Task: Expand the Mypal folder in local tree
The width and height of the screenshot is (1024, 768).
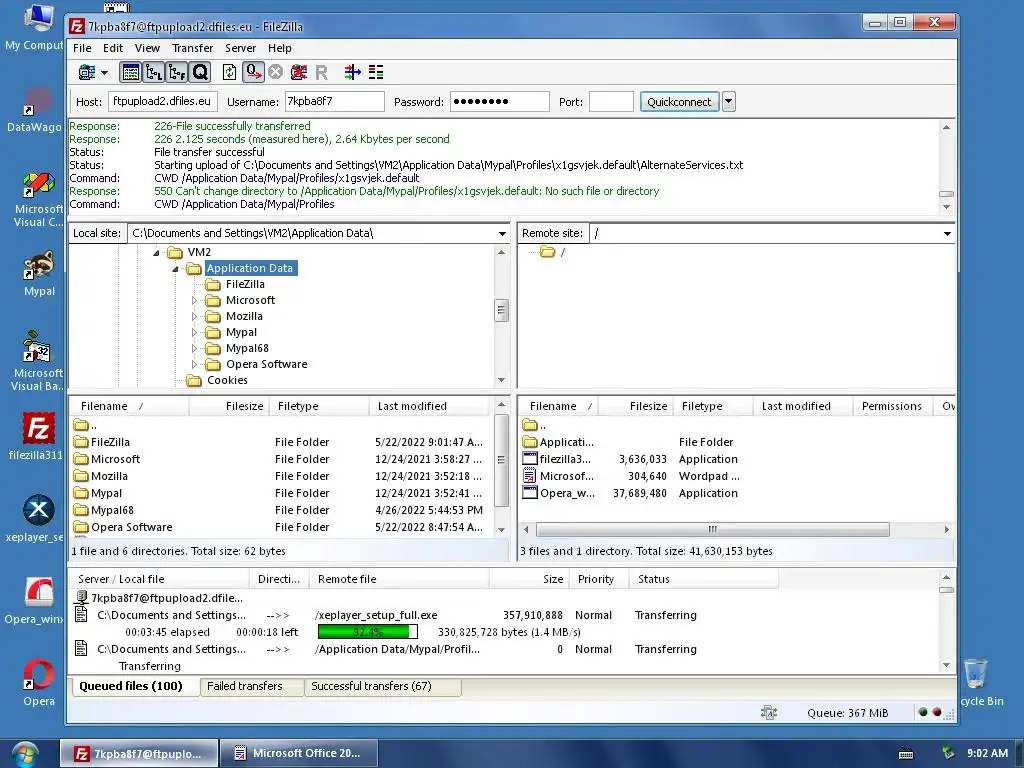Action: [194, 332]
